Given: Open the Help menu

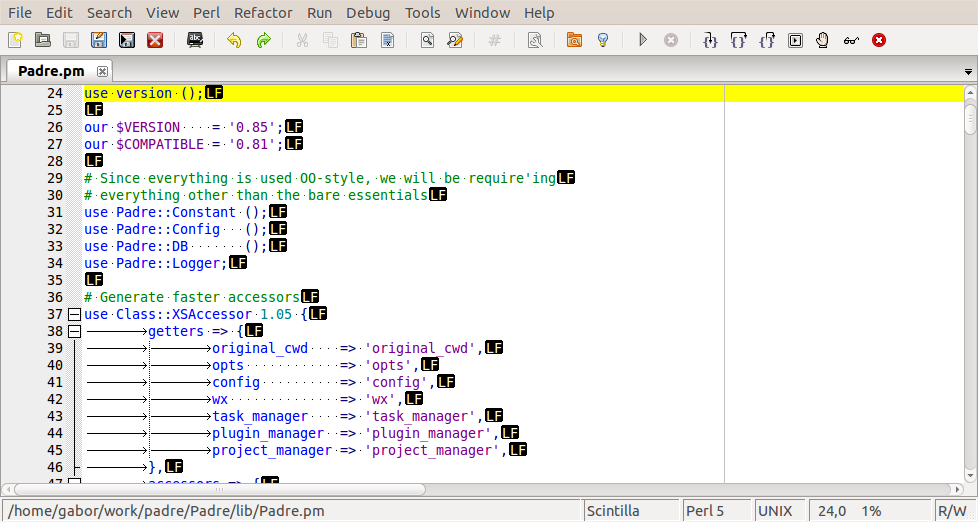Looking at the screenshot, I should 539,12.
